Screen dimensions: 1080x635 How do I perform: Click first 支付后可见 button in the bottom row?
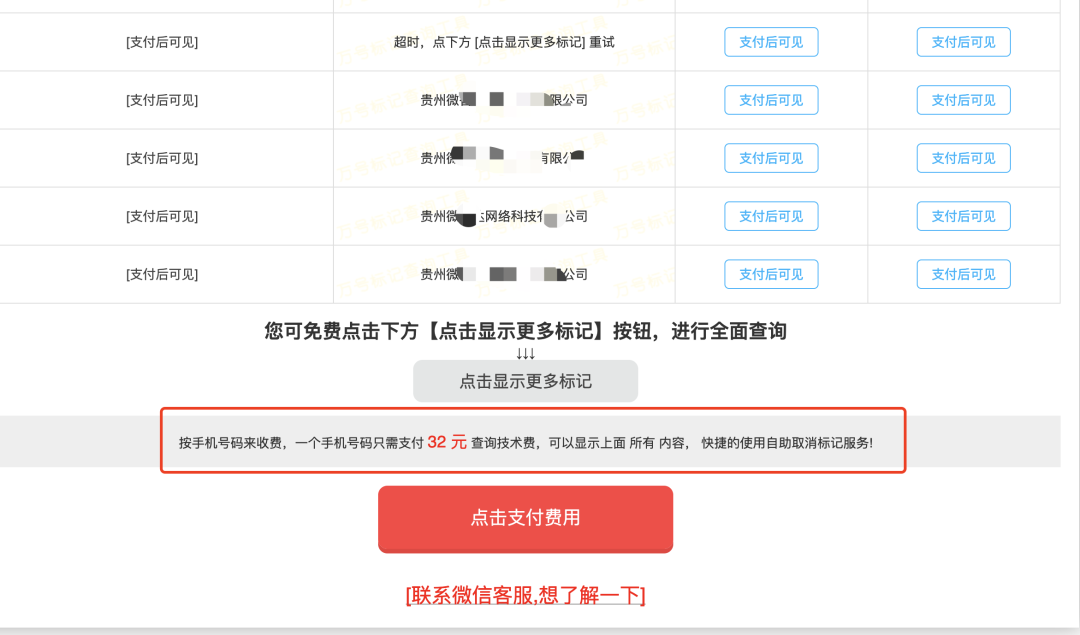click(771, 274)
